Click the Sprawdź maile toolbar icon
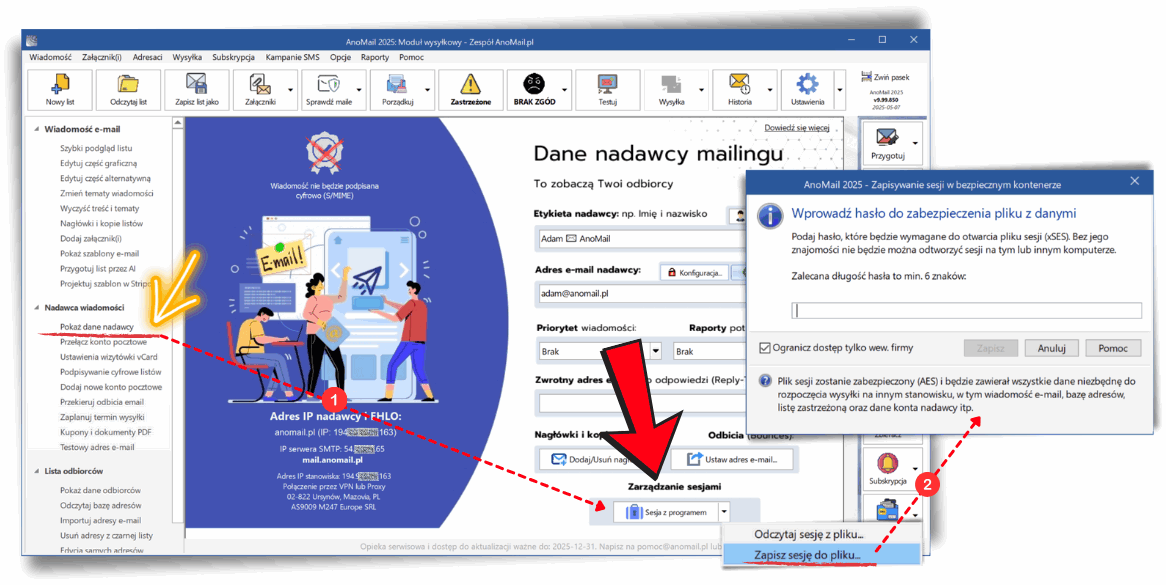1166x585 pixels. [x=328, y=90]
